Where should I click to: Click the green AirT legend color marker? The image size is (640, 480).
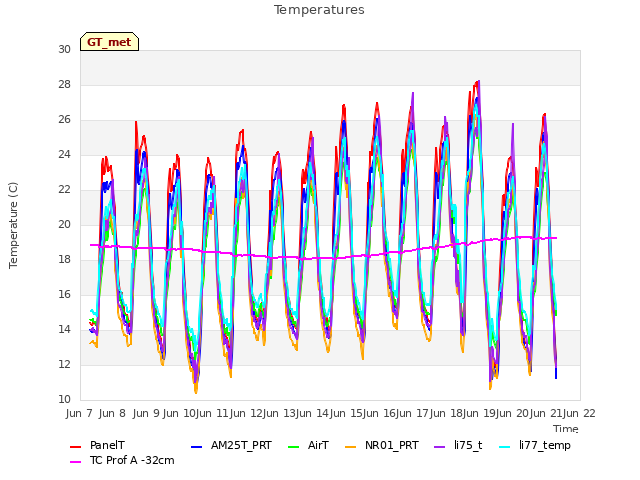point(294,447)
